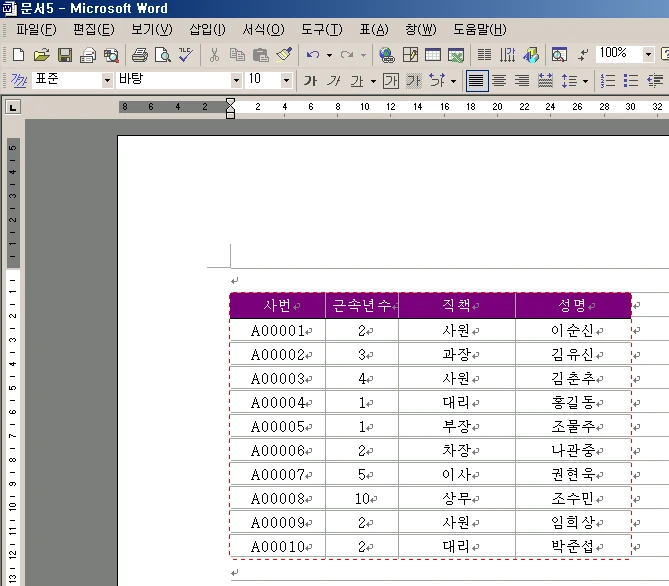The image size is (669, 586).
Task: Open the Redo history dropdown arrow
Action: pyautogui.click(x=364, y=55)
